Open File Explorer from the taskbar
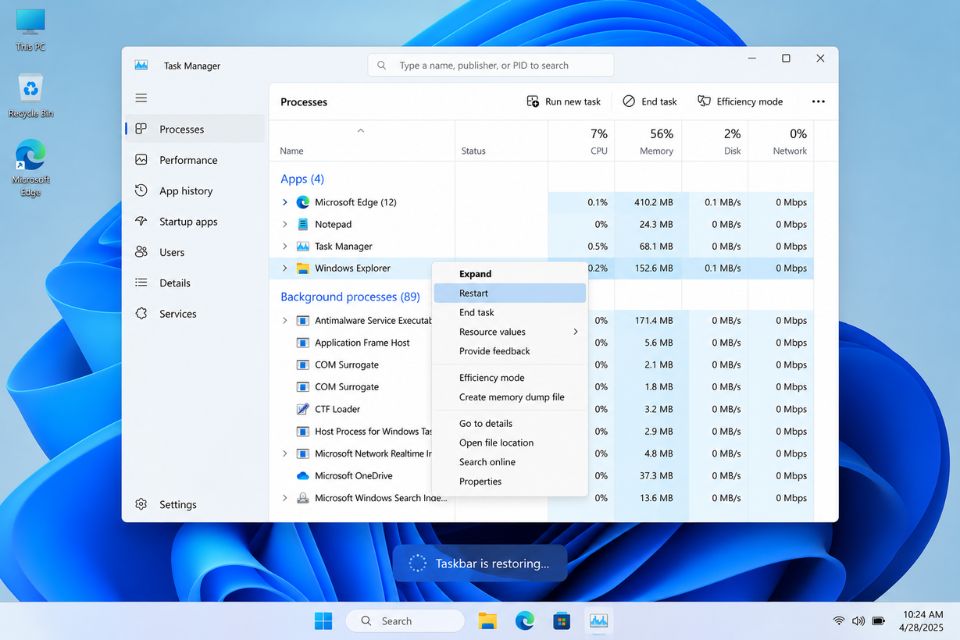 (x=487, y=621)
